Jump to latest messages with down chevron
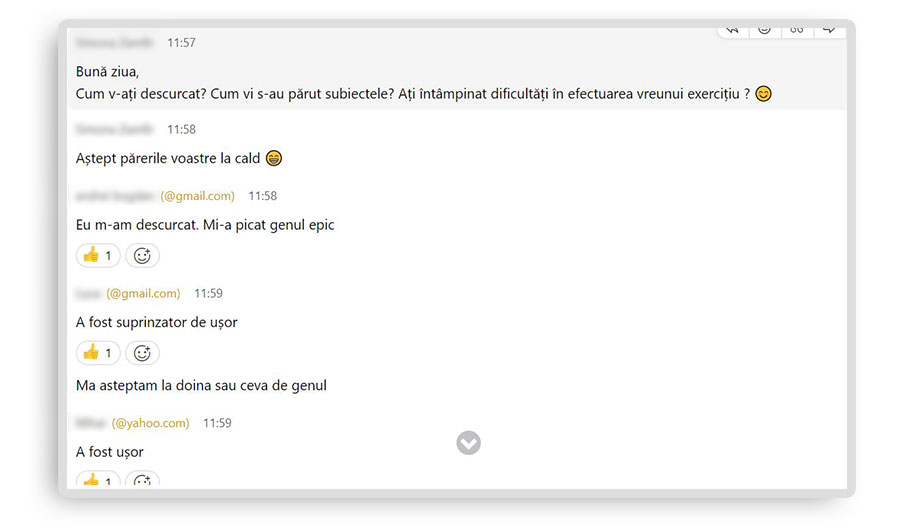The height and width of the screenshot is (531, 914). [468, 442]
